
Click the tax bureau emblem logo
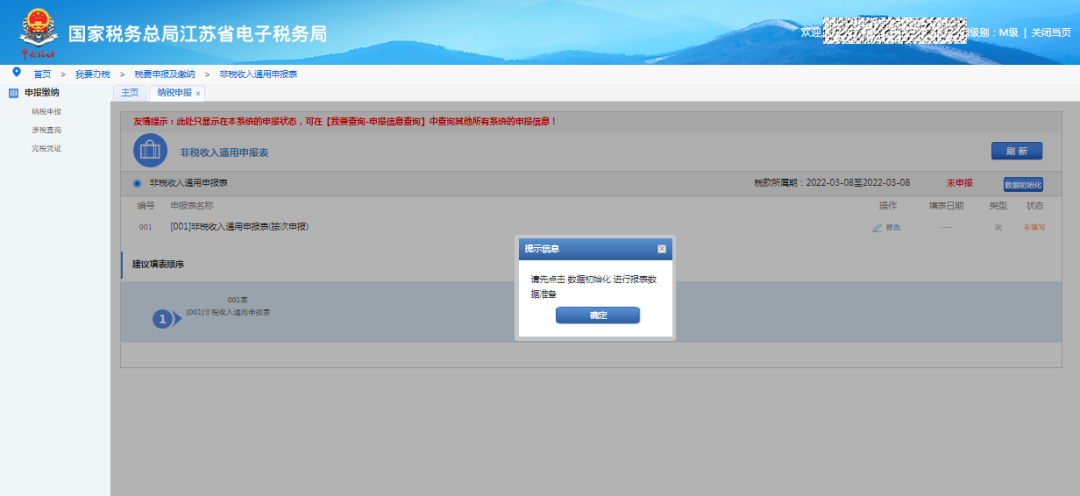(37, 32)
